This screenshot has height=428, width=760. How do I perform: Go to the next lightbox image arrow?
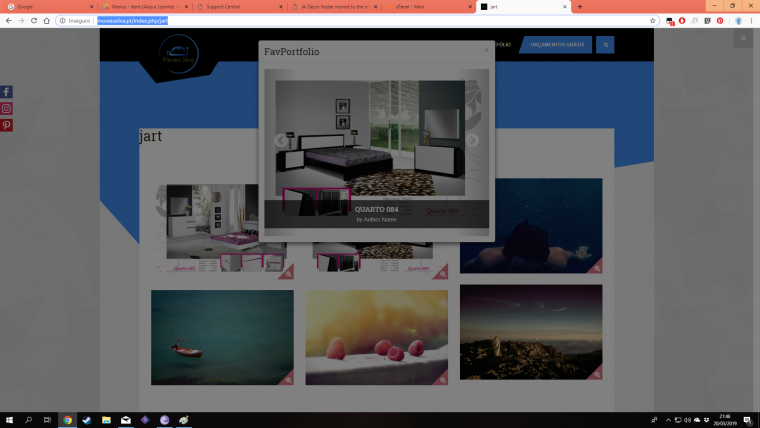coord(473,140)
